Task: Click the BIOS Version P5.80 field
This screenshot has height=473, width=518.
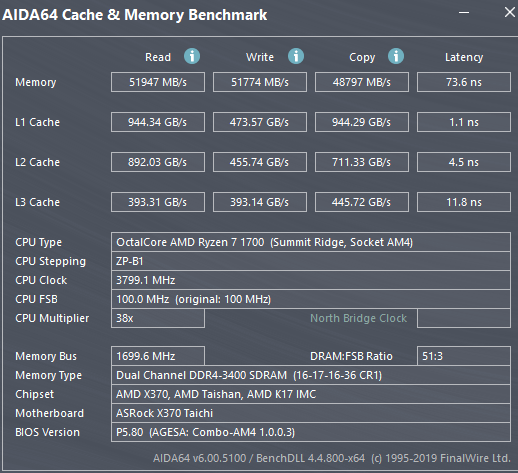Action: (x=311, y=432)
